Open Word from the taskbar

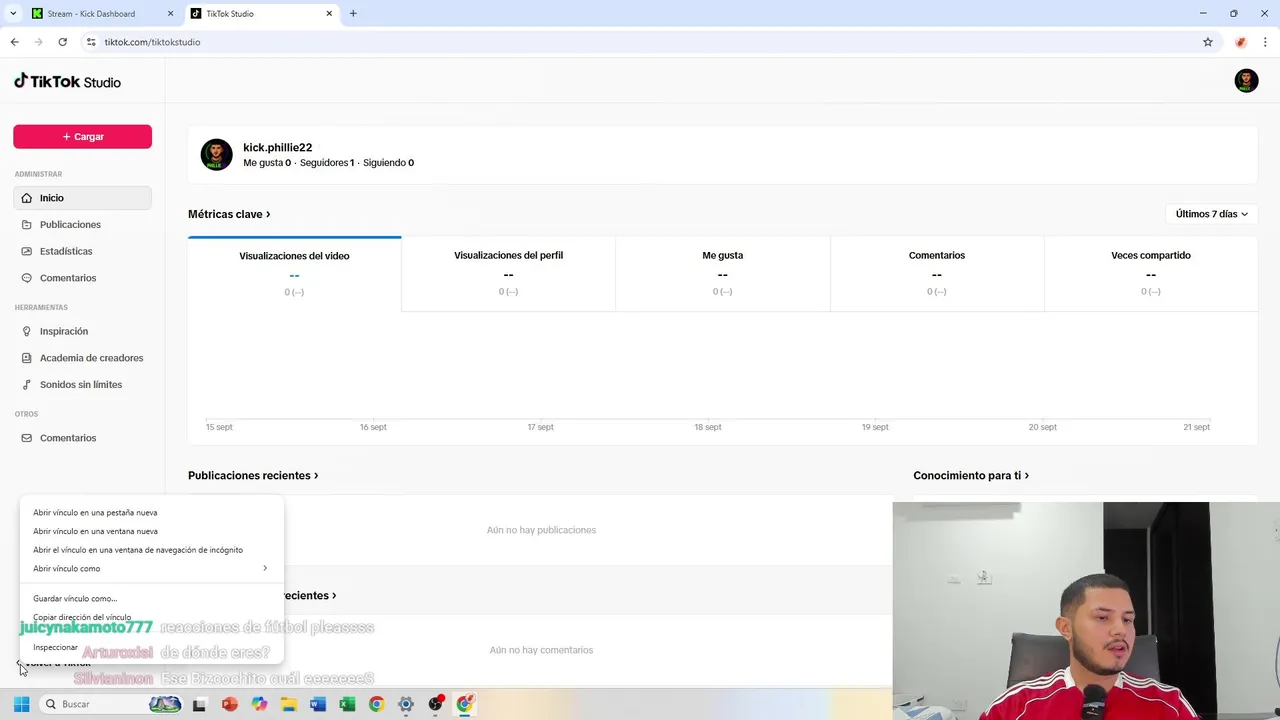(318, 704)
